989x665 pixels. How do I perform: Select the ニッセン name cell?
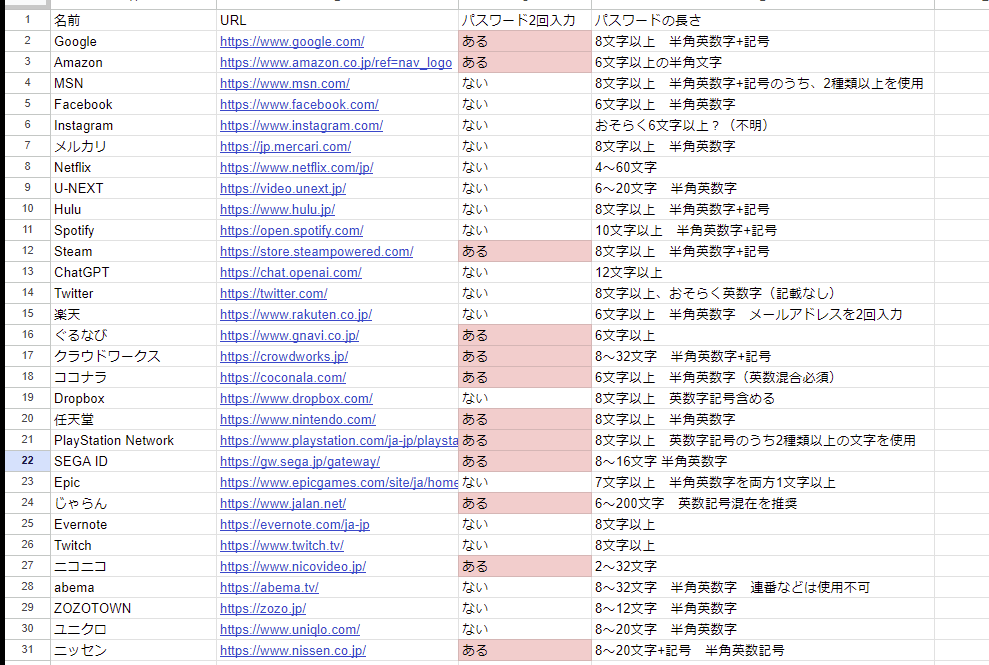point(133,650)
